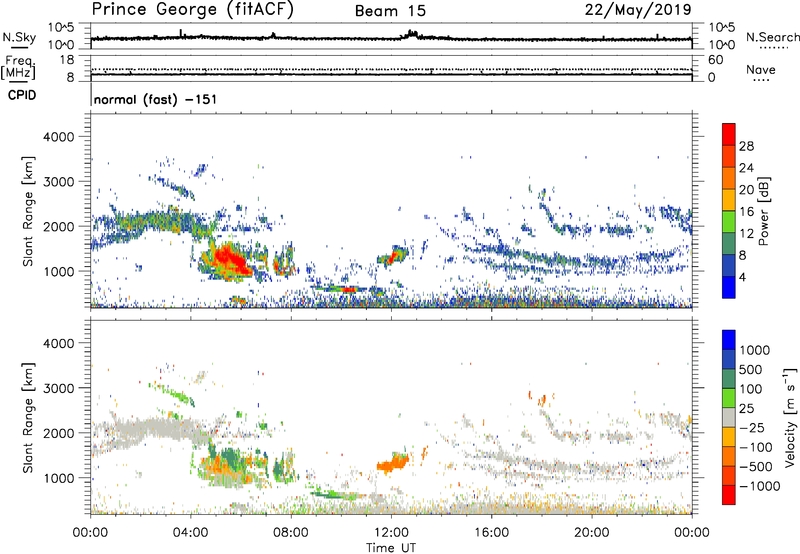This screenshot has height=554, width=800.
Task: Click the '3000' label on velocity panel
Action: coord(59,388)
